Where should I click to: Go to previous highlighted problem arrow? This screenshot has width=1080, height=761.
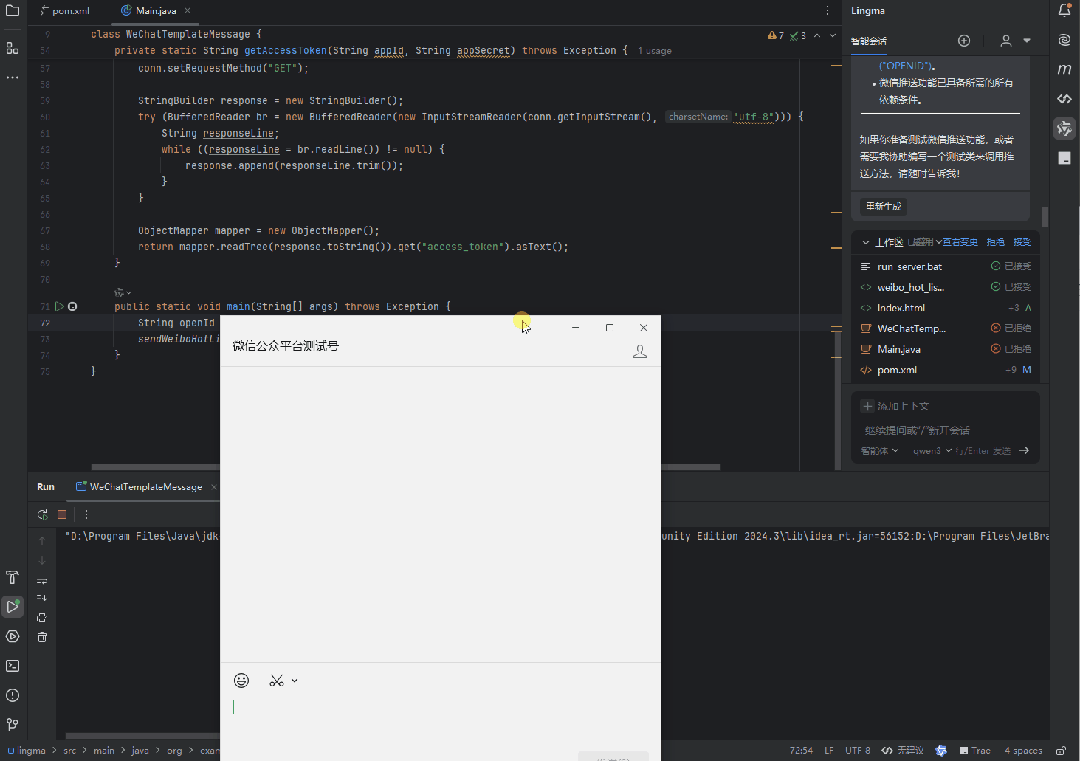[817, 35]
